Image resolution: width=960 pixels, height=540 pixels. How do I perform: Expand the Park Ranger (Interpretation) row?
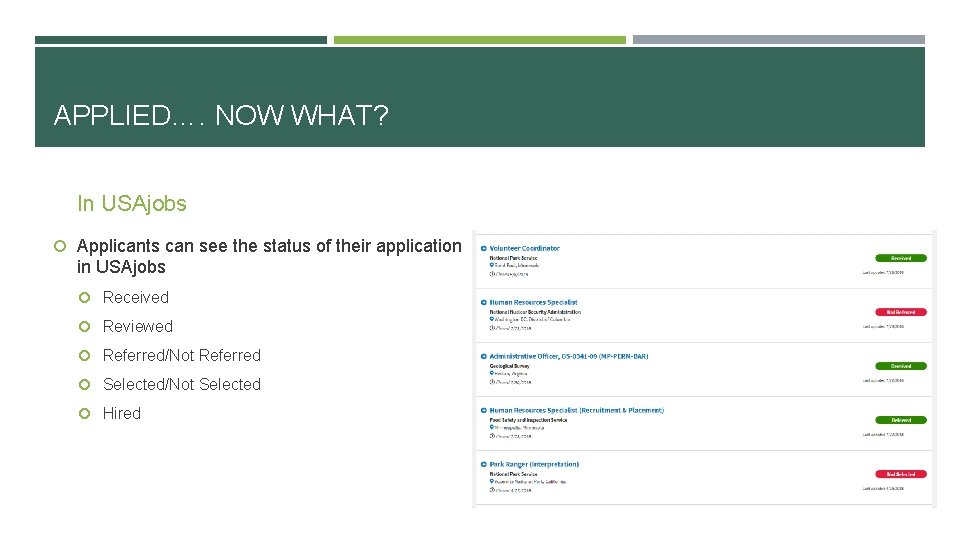tap(484, 464)
